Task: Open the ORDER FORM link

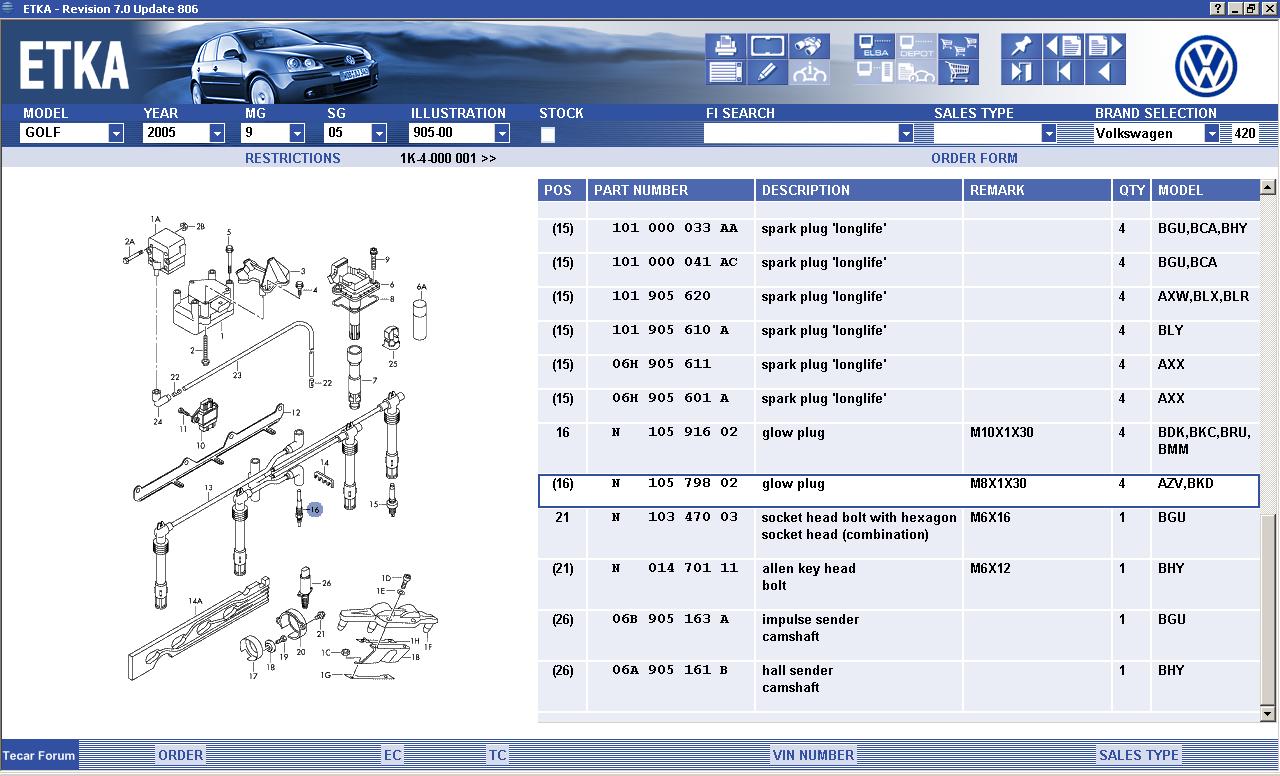Action: (974, 158)
